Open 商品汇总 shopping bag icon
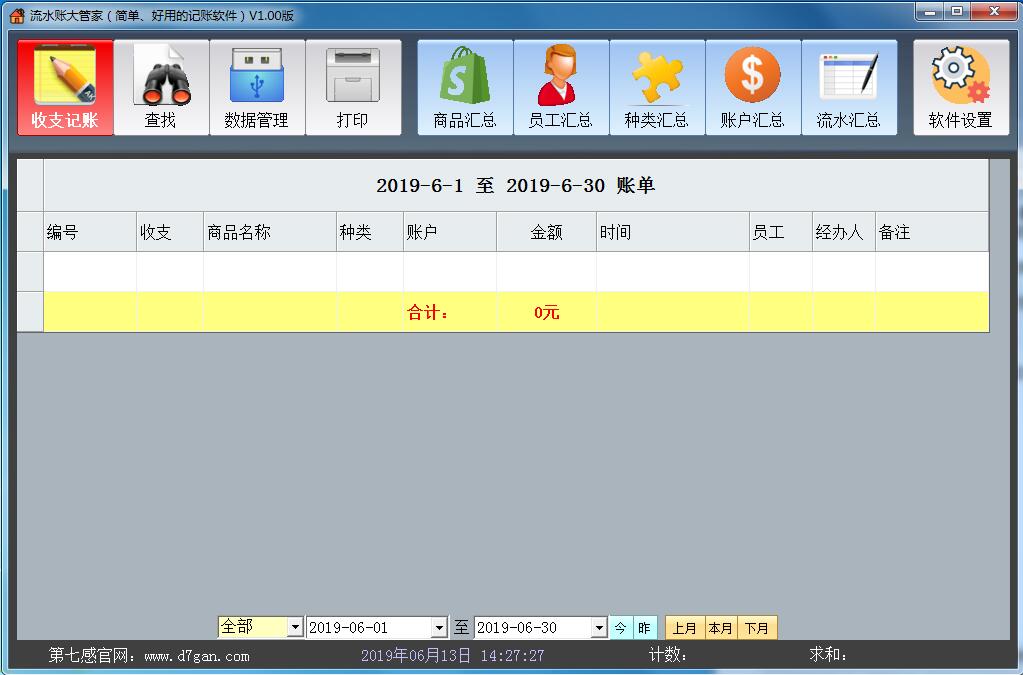Viewport: 1023px width, 675px height. [465, 87]
